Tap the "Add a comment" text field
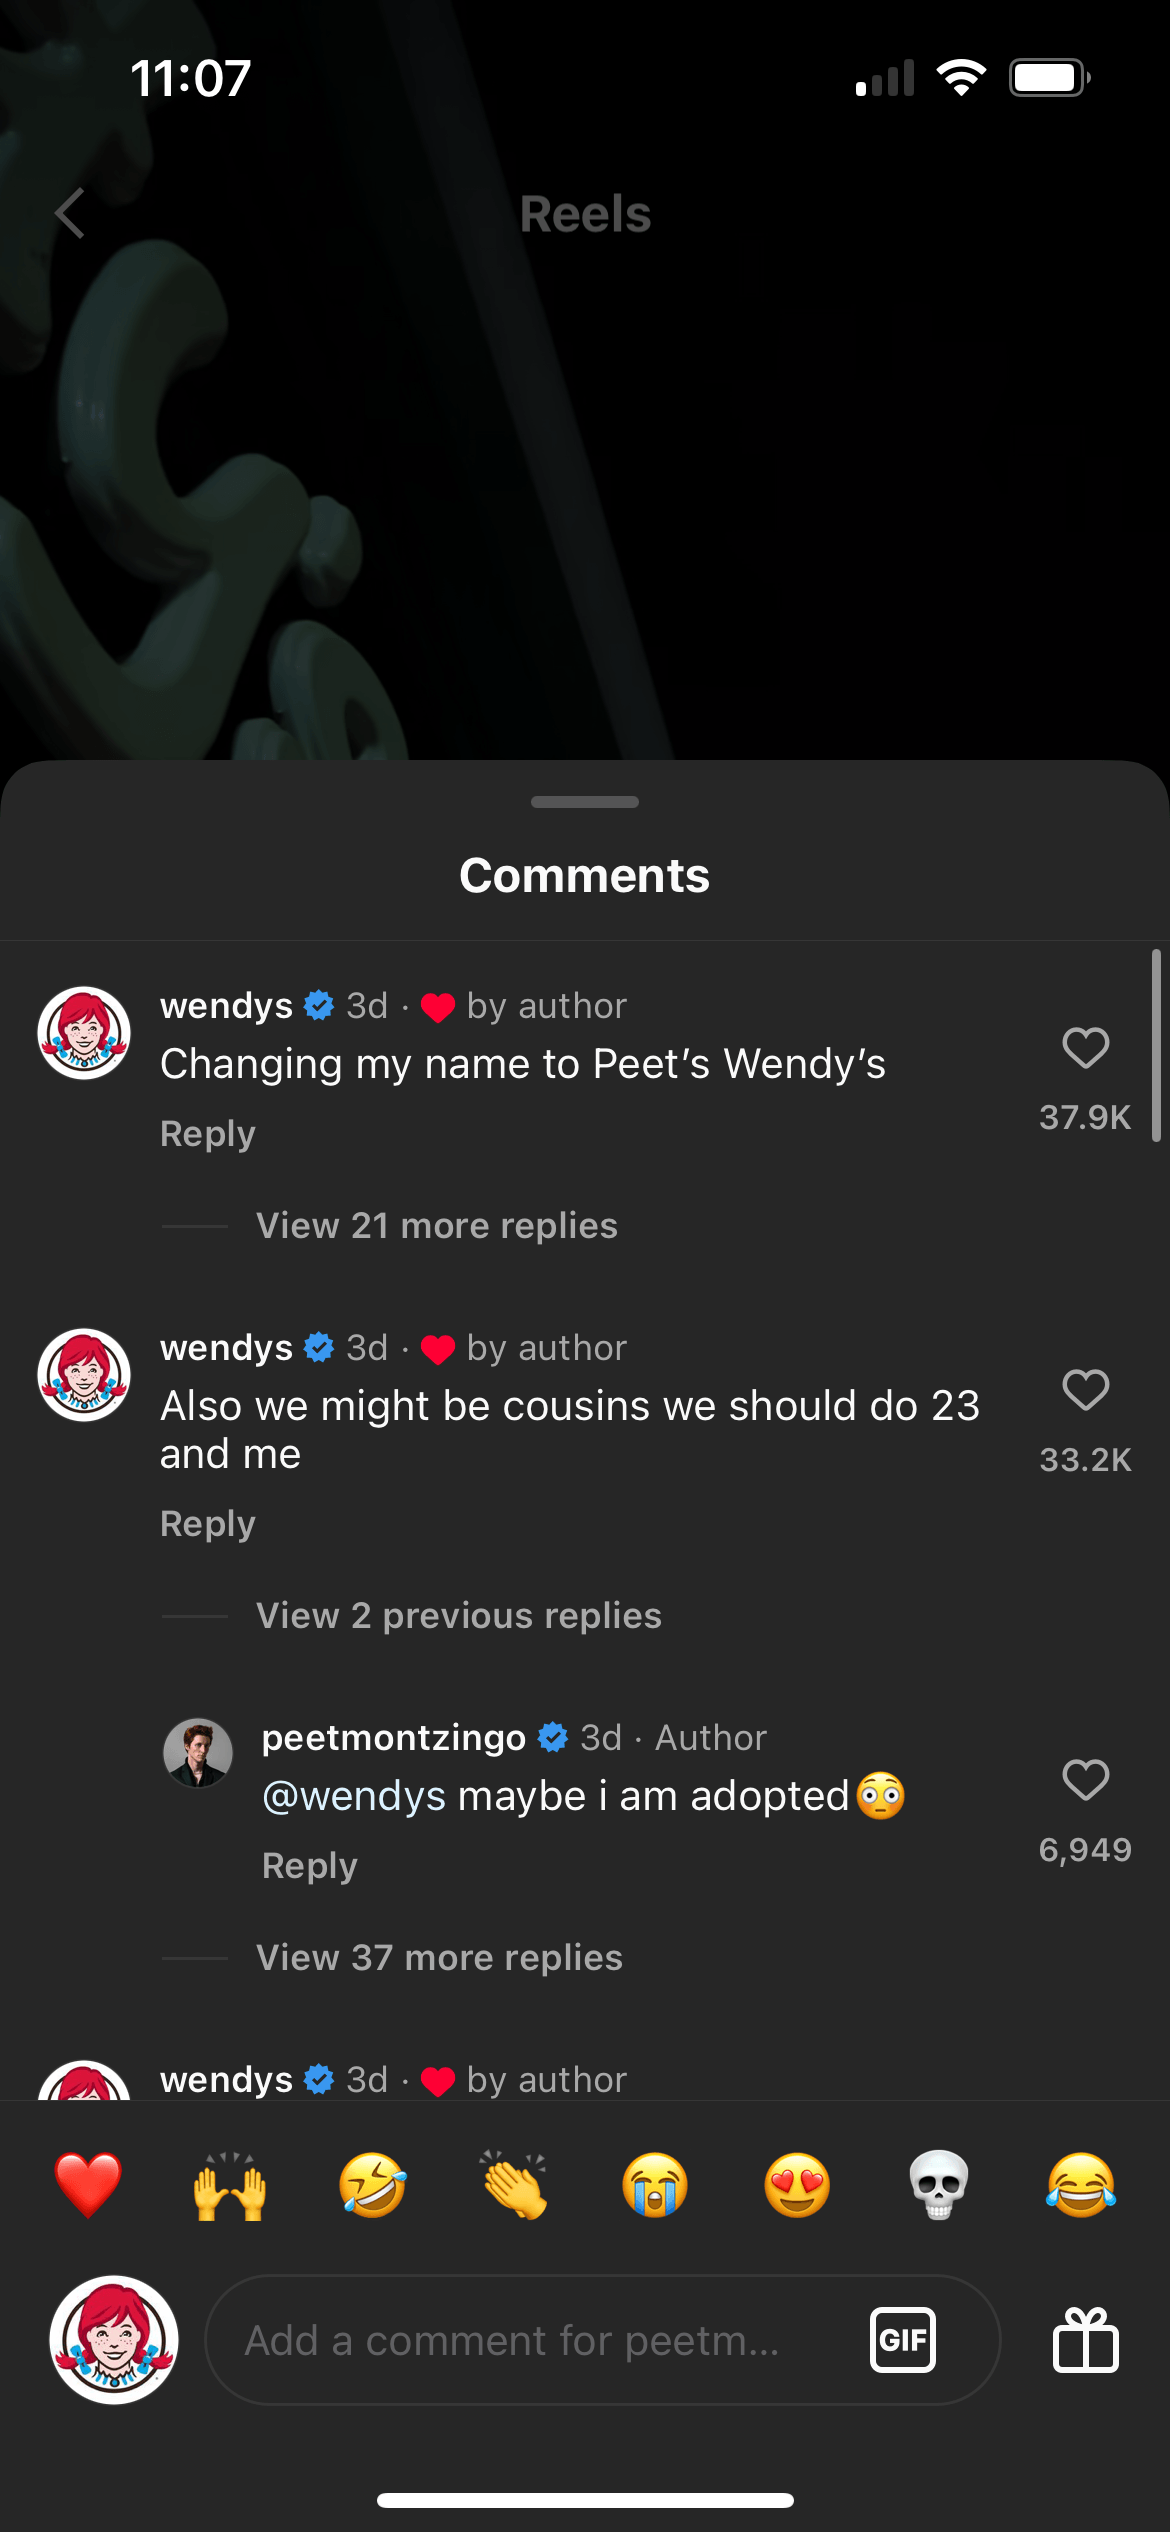Screen dimensions: 1170x2532 530,2340
